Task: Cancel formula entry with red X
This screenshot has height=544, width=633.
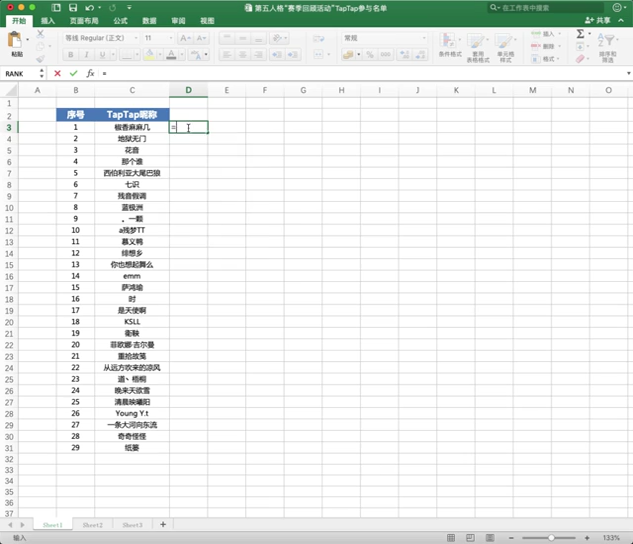Action: (57, 73)
